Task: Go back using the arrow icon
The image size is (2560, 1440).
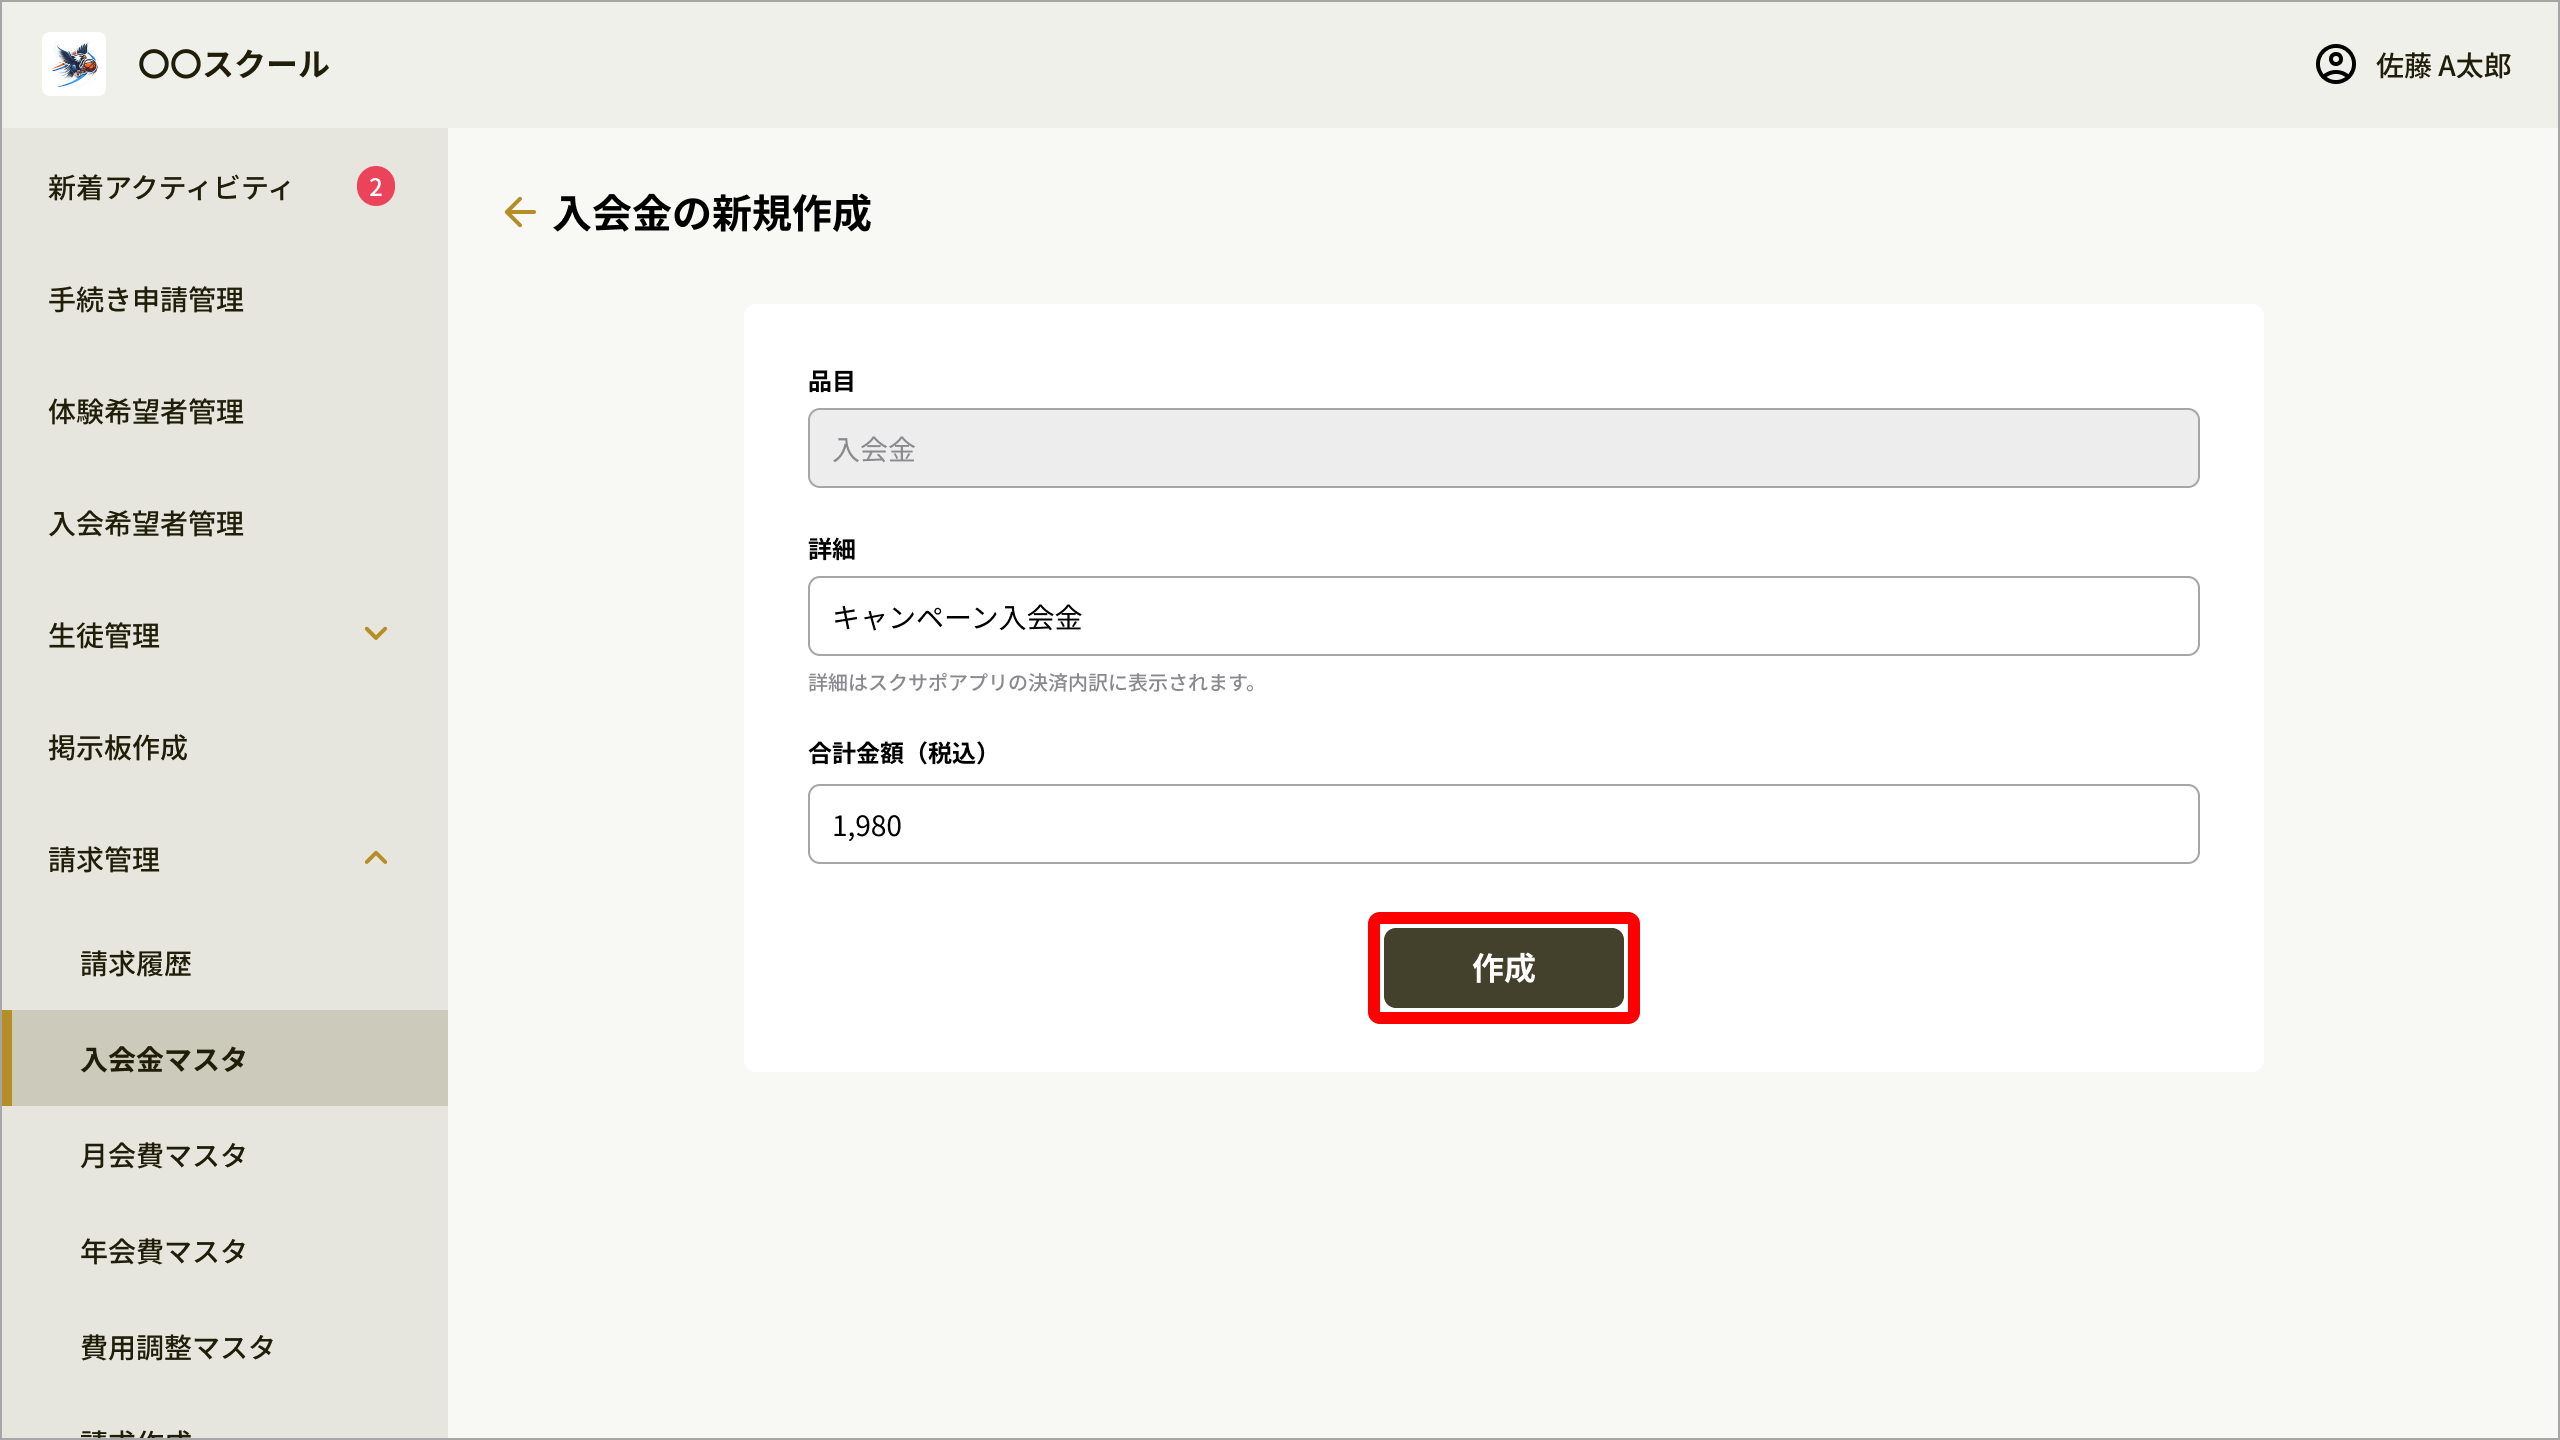Action: point(520,212)
